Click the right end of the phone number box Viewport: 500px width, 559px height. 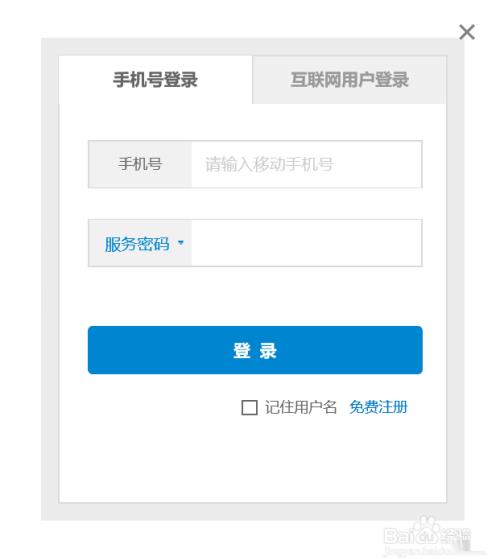click(x=410, y=164)
